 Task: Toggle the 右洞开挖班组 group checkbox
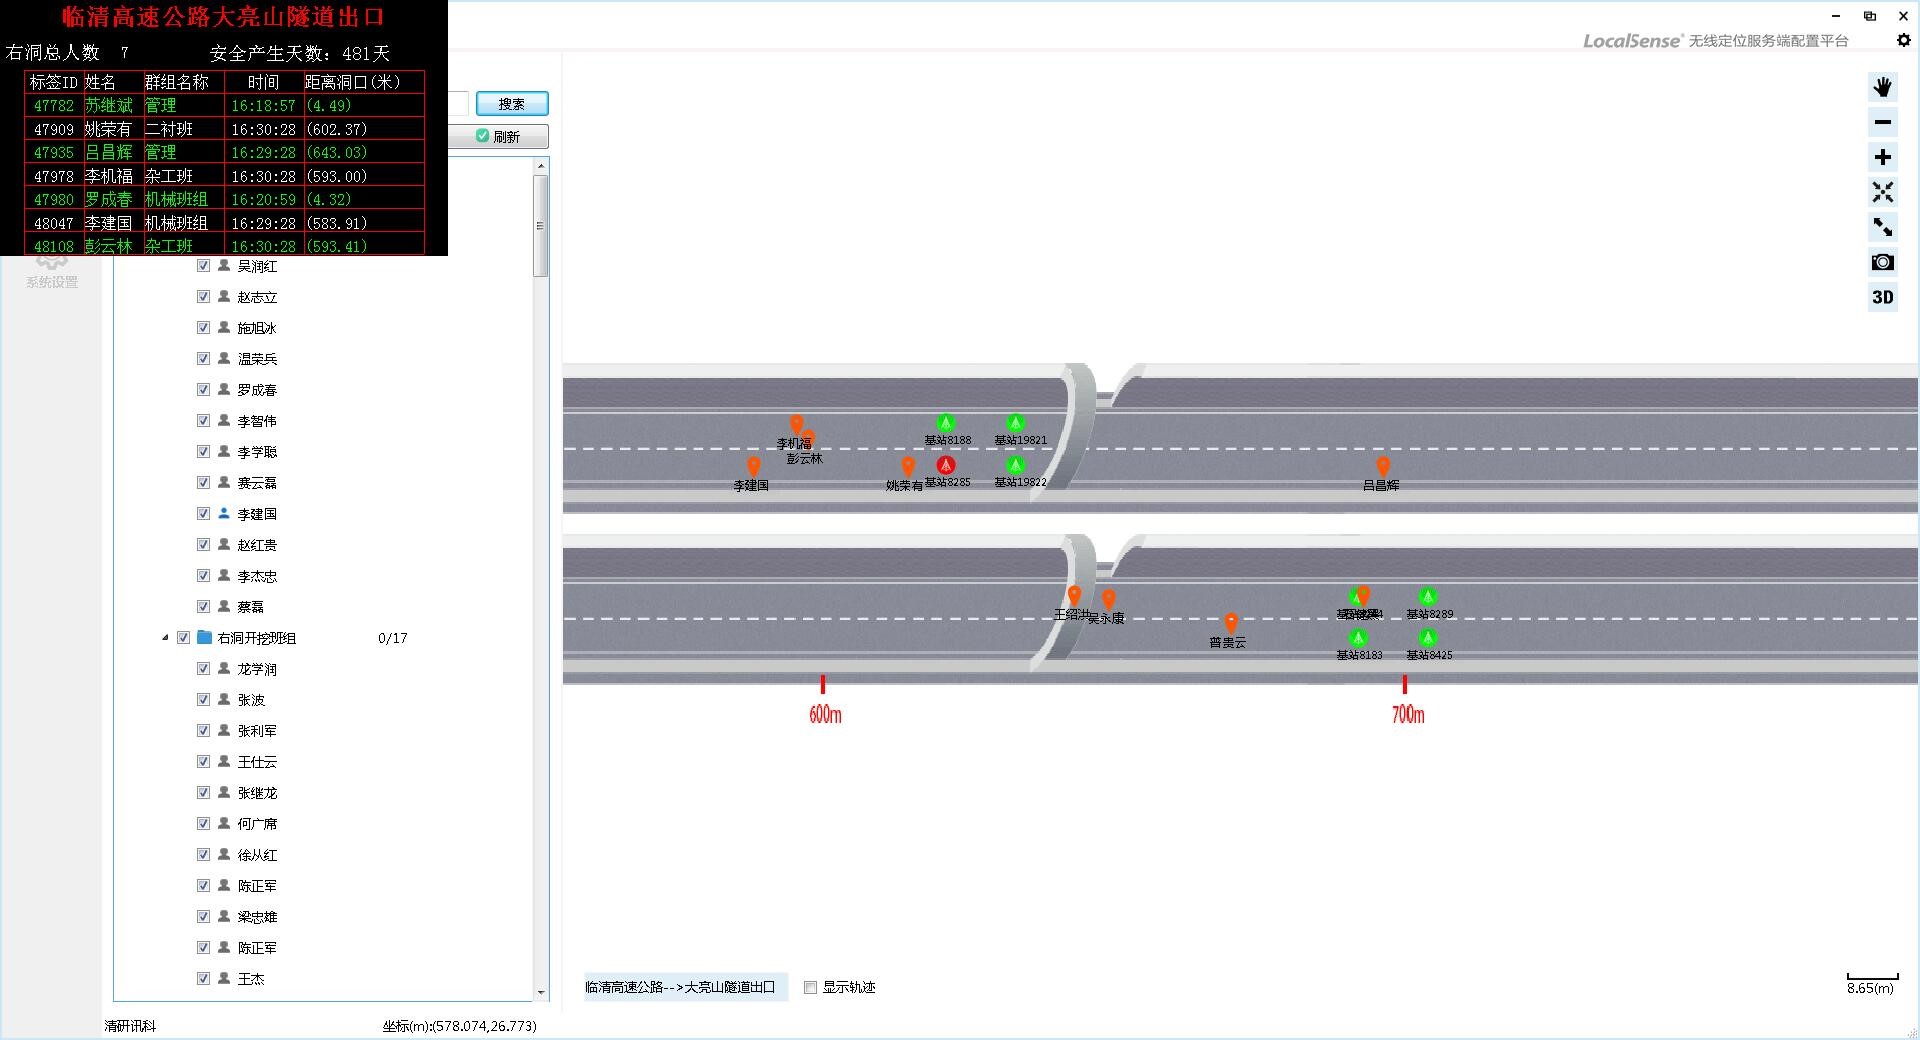pyautogui.click(x=184, y=638)
